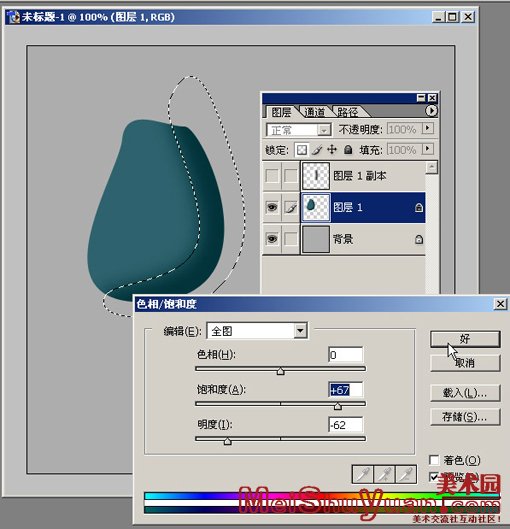Hide the 背景 layer eye icon

(x=272, y=239)
